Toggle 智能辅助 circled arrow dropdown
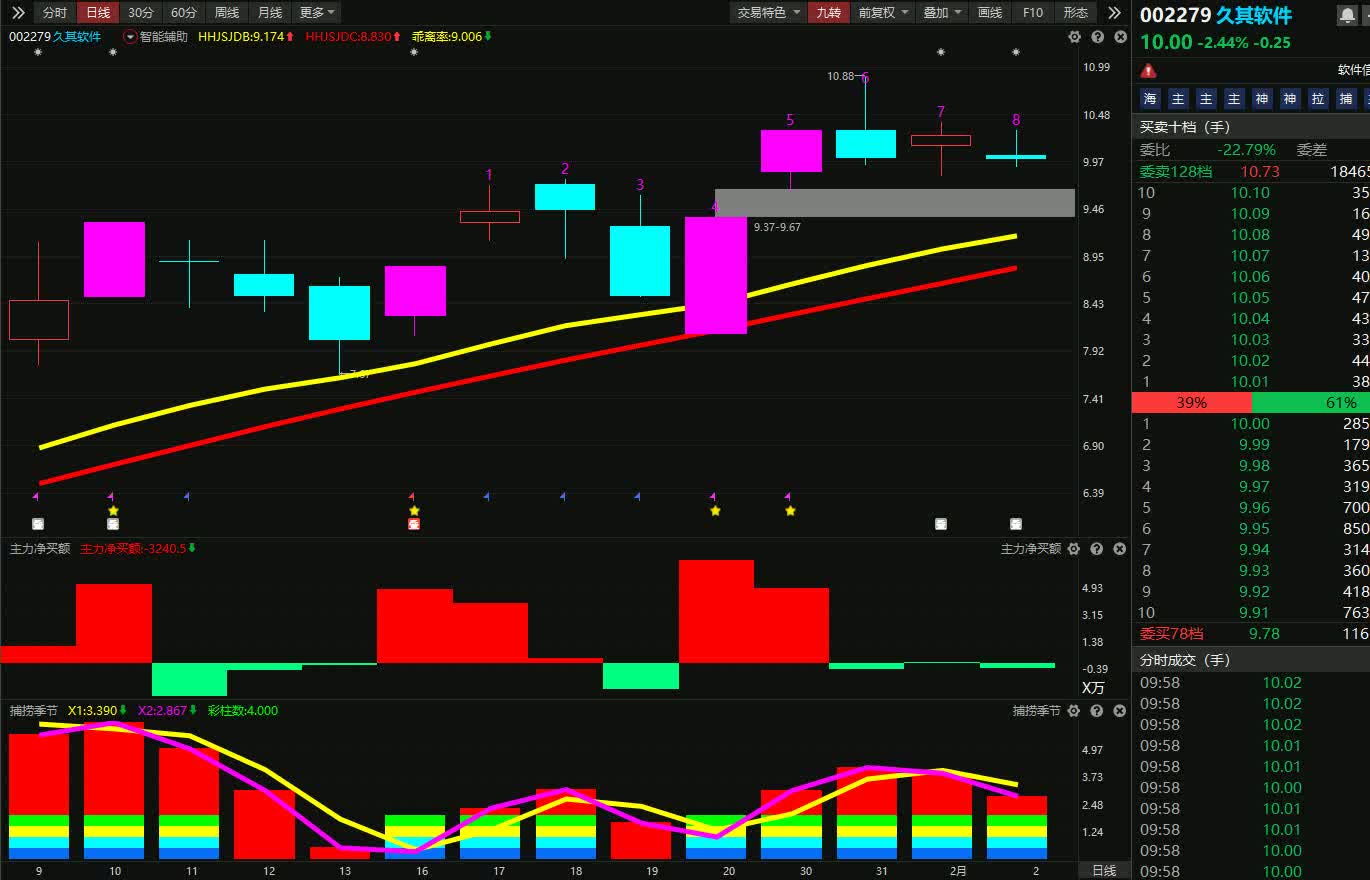The height and width of the screenshot is (880, 1370). (130, 37)
